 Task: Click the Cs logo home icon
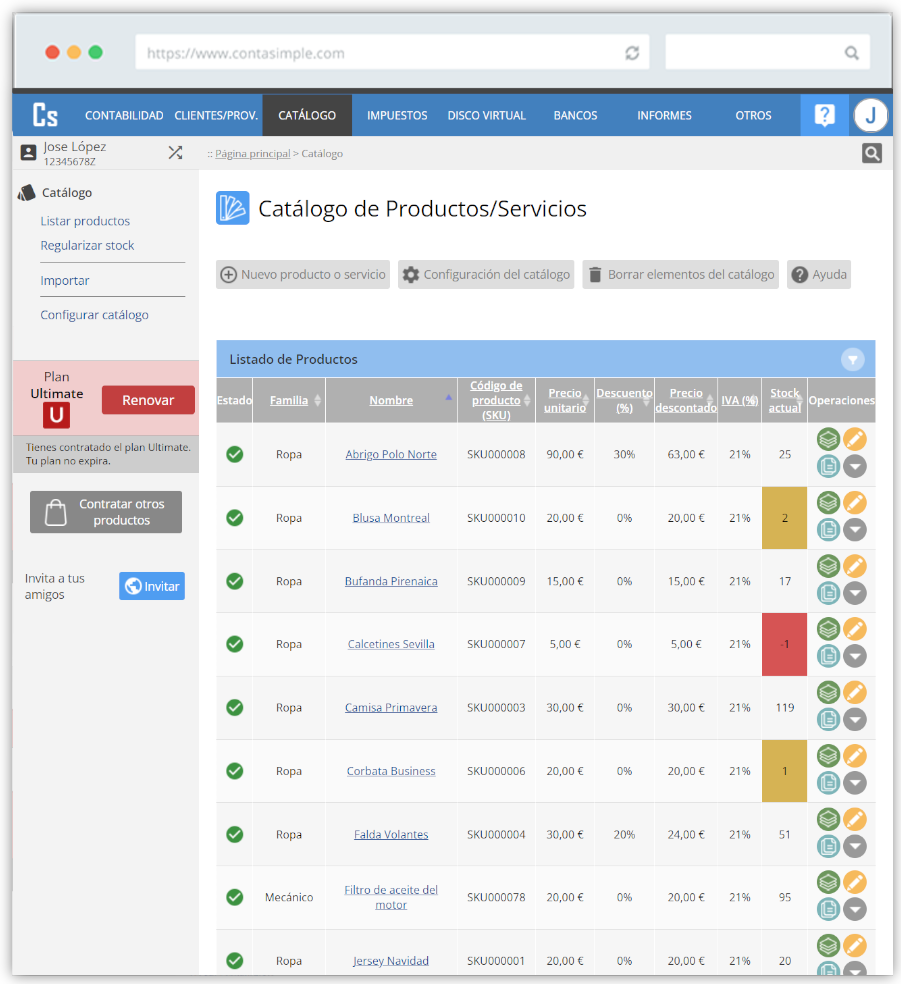point(45,115)
